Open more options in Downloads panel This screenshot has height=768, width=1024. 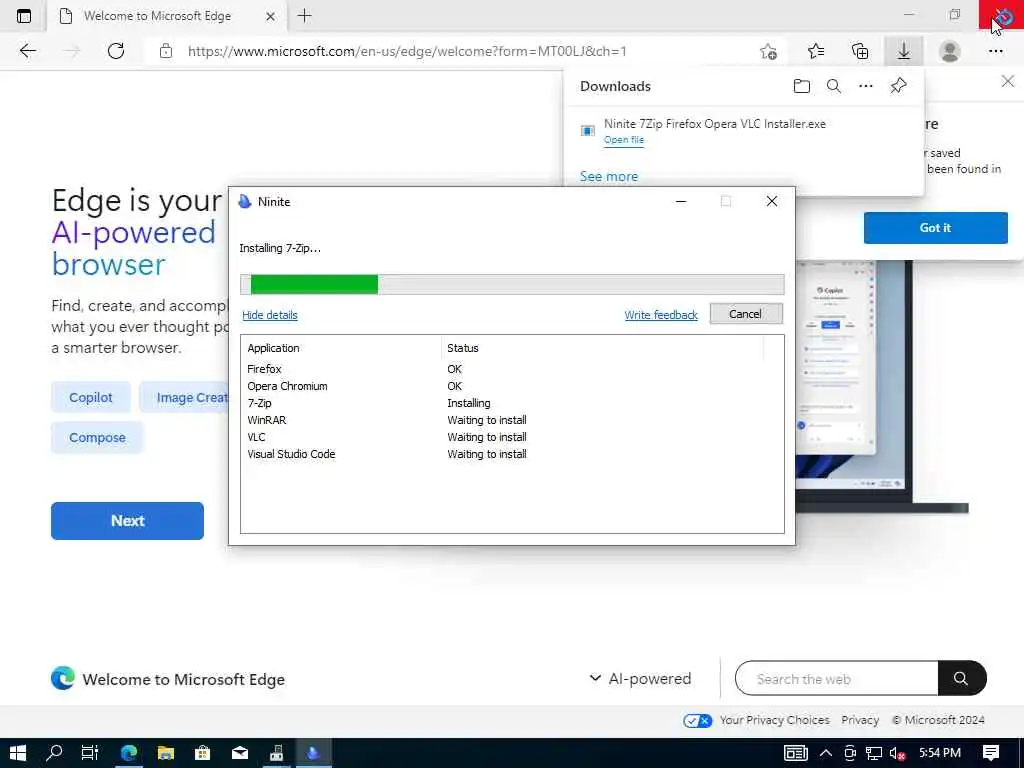pyautogui.click(x=865, y=86)
